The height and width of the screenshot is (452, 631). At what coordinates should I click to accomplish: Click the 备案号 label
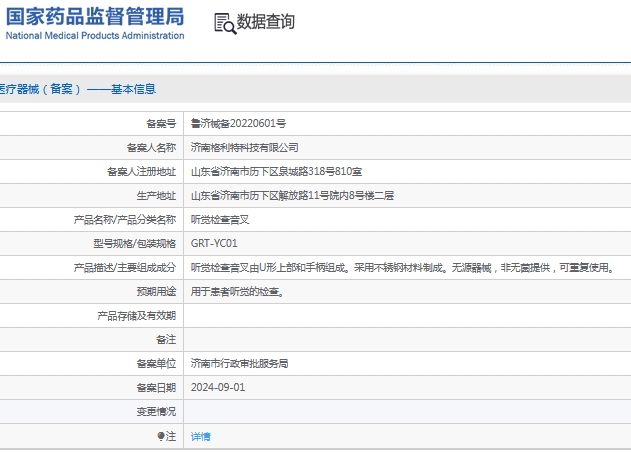click(x=161, y=124)
